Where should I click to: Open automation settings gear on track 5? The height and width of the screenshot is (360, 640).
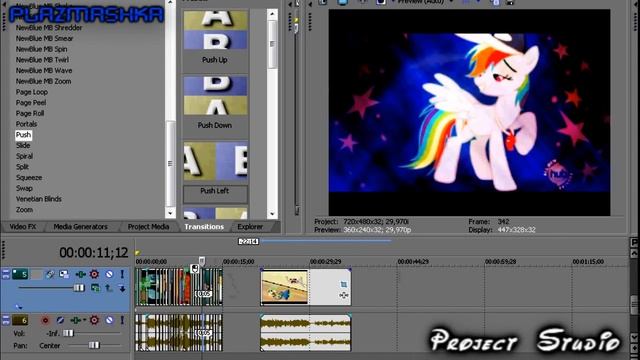pos(94,274)
